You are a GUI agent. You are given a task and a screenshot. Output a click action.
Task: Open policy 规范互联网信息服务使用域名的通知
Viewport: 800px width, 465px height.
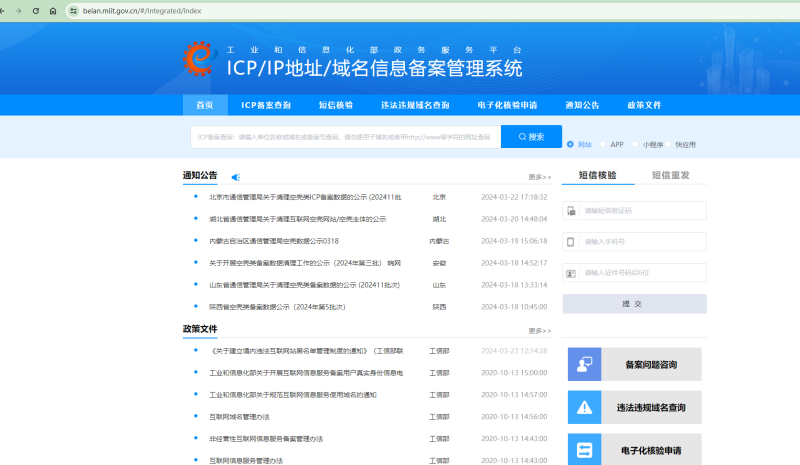pyautogui.click(x=292, y=395)
